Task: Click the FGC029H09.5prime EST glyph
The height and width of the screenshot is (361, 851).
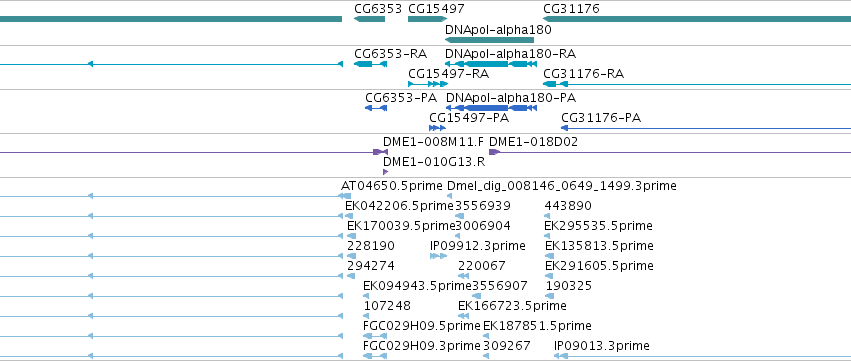Action: pyautogui.click(x=375, y=336)
